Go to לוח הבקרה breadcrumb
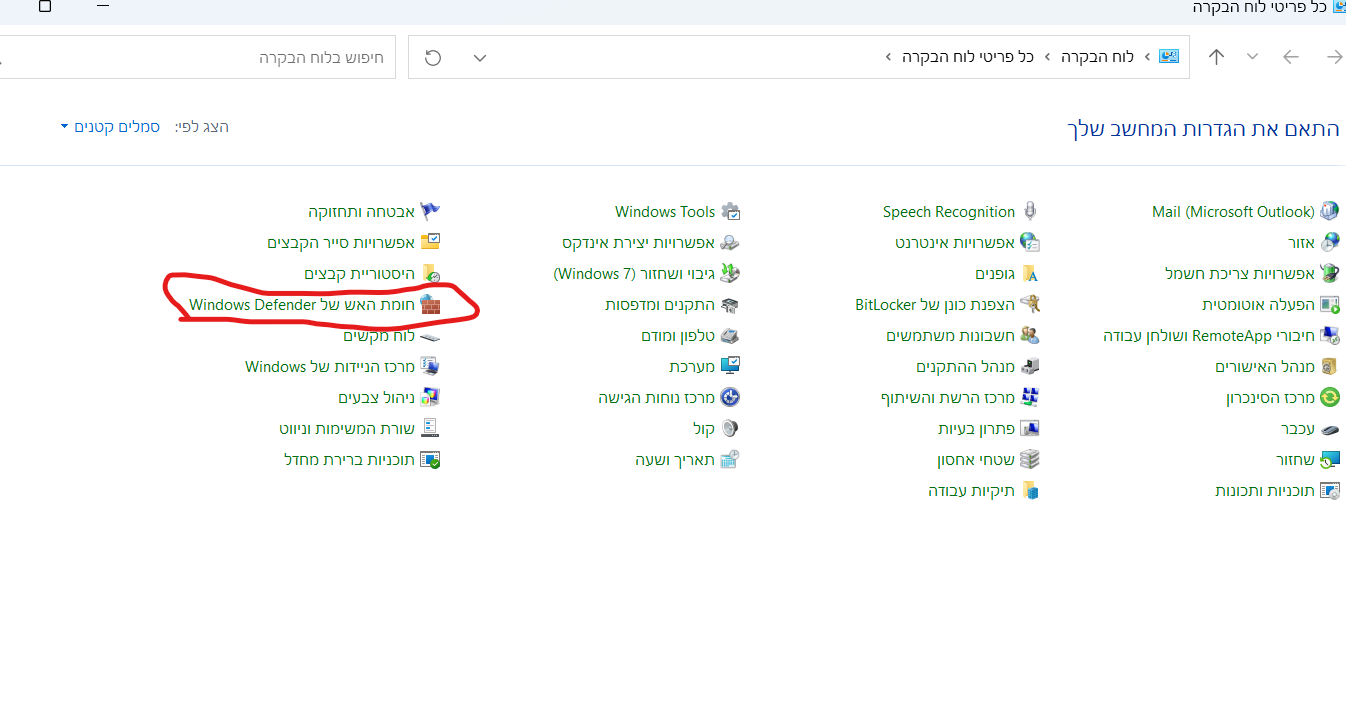The image size is (1346, 726). [1097, 57]
